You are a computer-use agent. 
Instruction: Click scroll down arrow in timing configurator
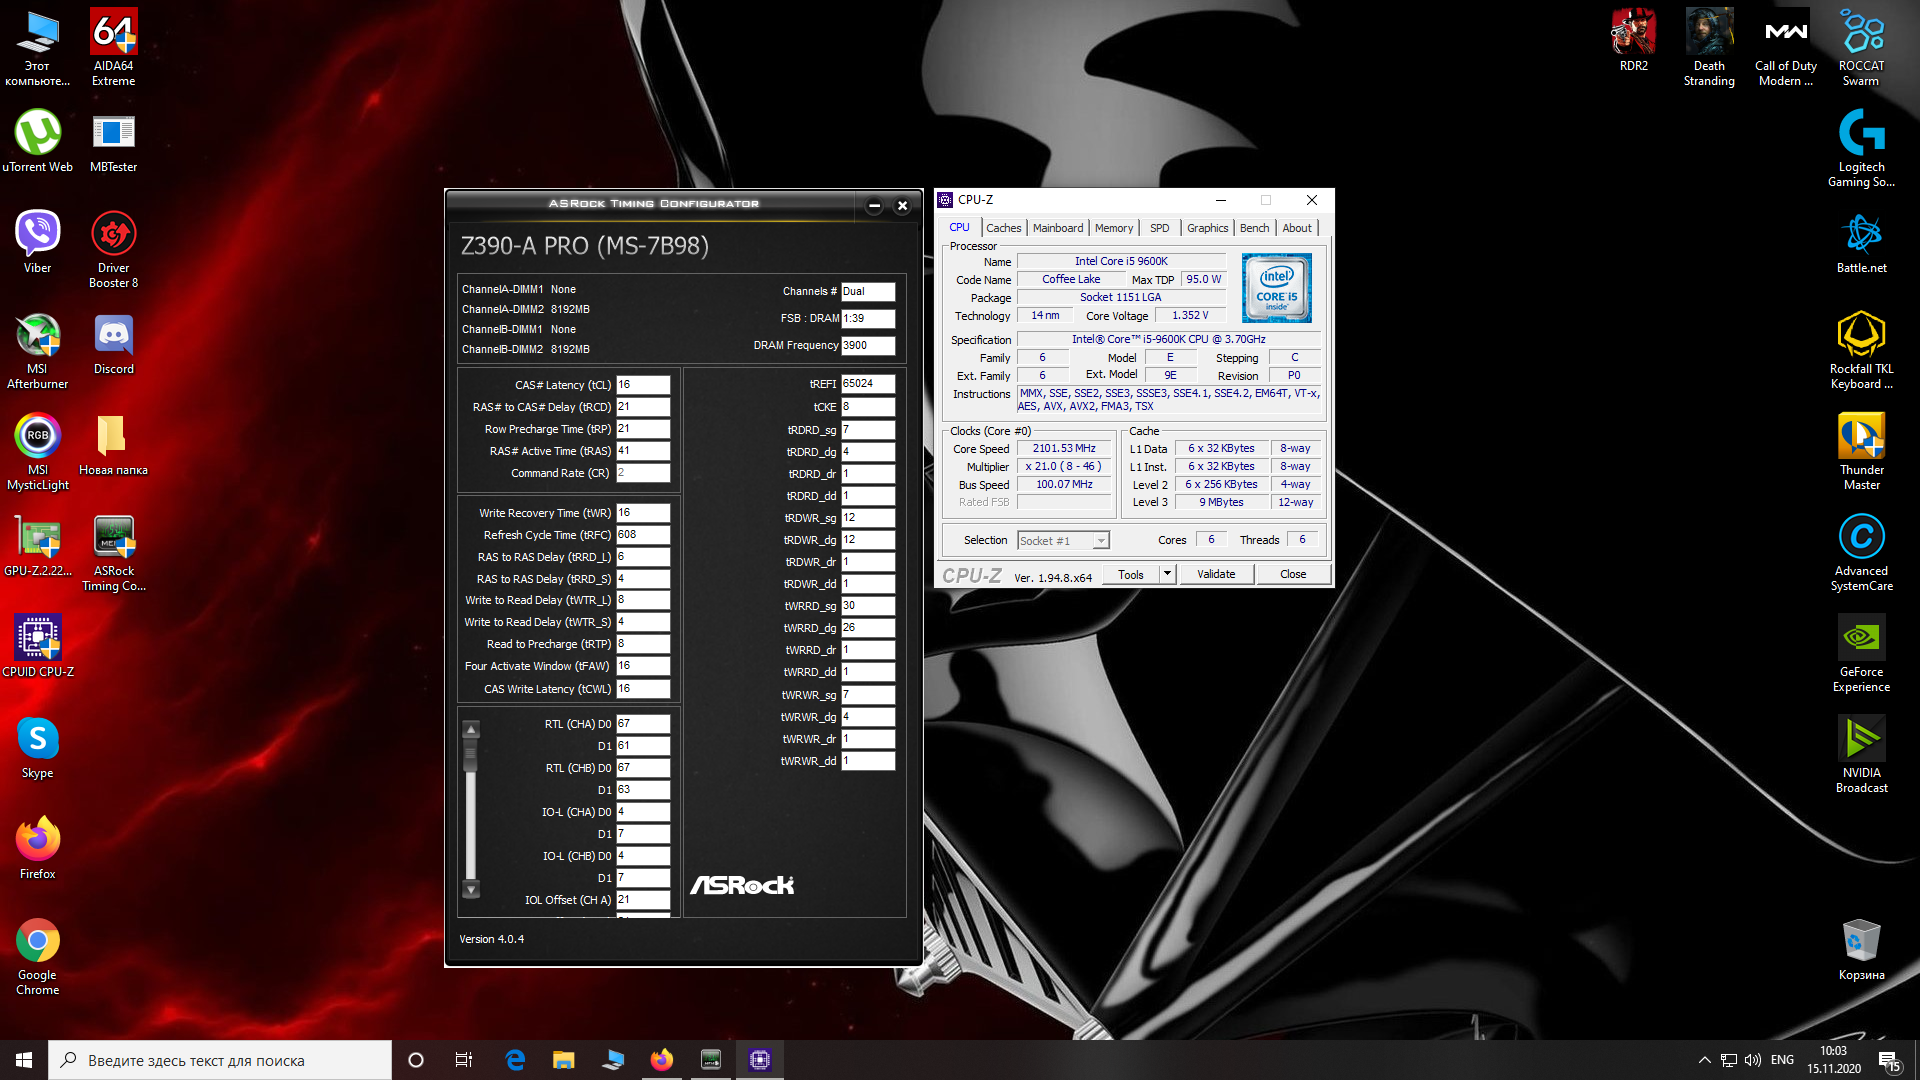pyautogui.click(x=471, y=889)
